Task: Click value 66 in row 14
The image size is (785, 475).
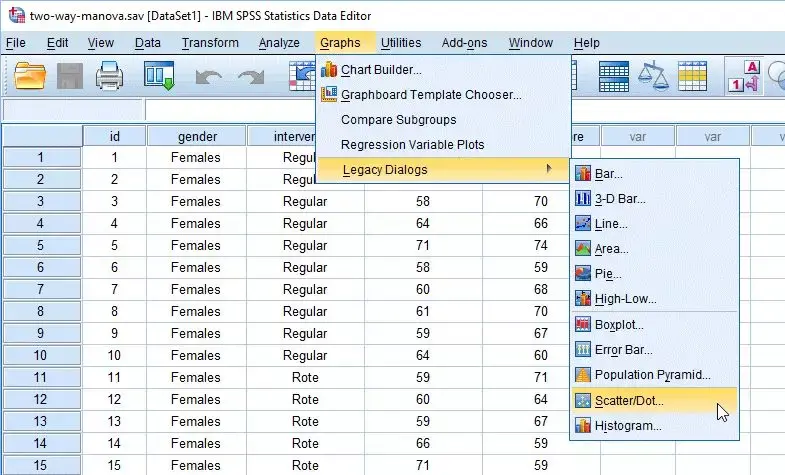Action: 423,443
